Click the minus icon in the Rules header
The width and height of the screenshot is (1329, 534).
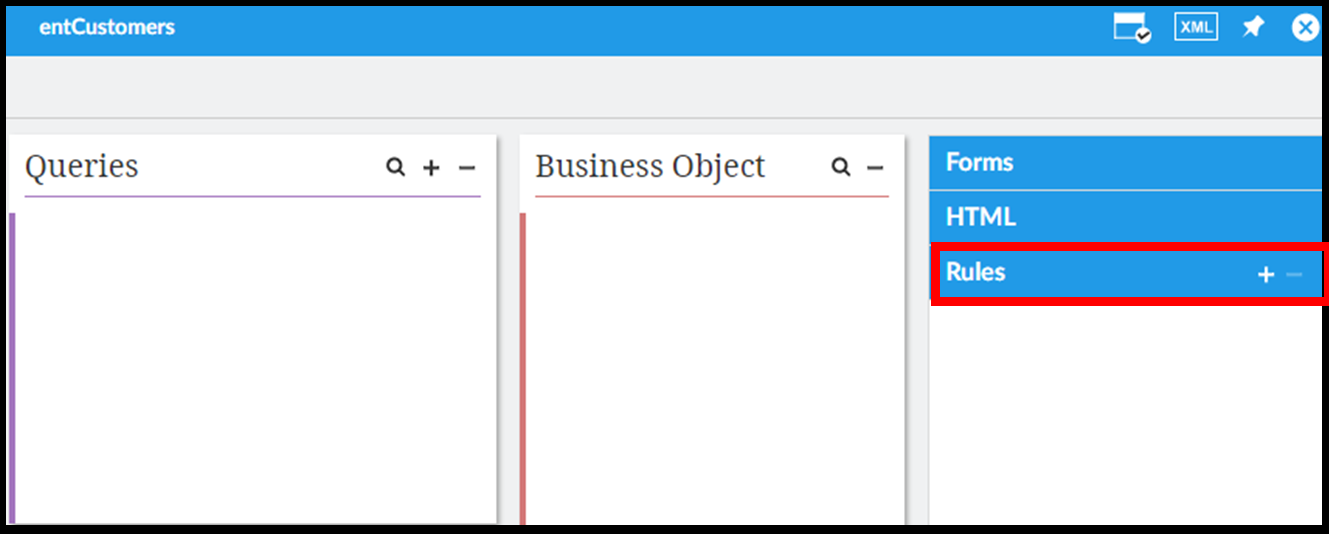[1294, 274]
